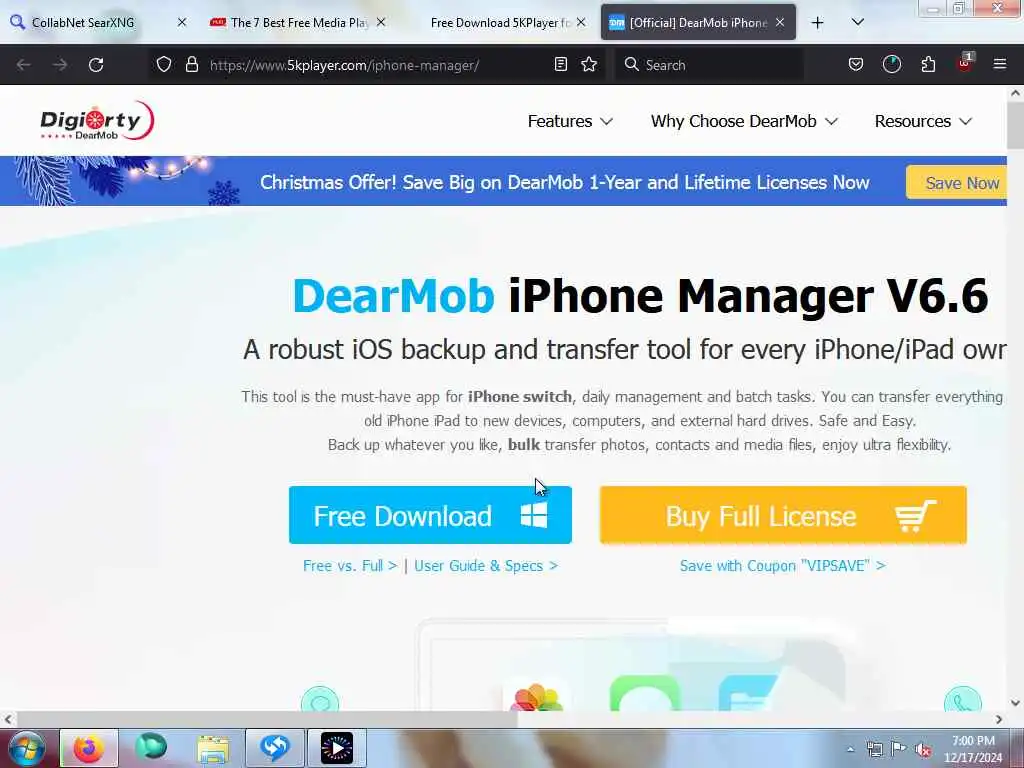Click the Free Download button
Screen dimensions: 1024x768
[430, 515]
